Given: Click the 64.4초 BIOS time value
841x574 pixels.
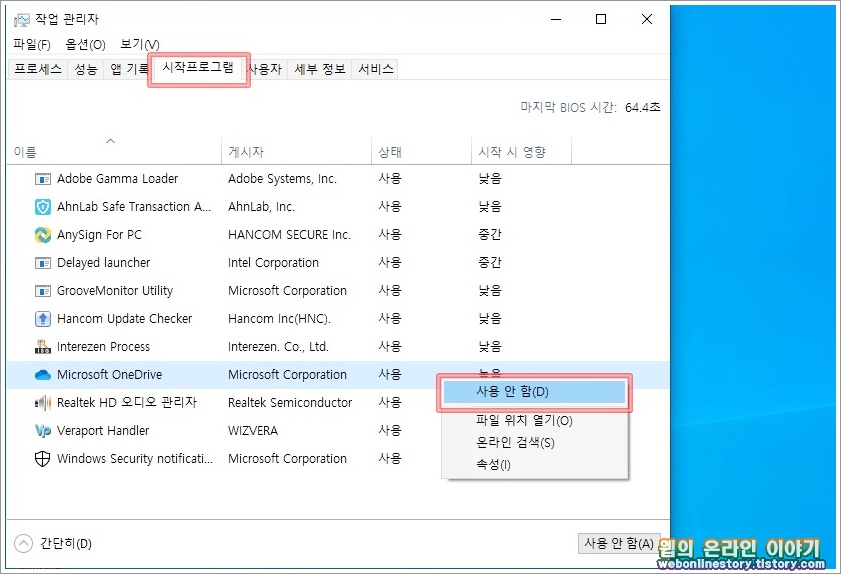Looking at the screenshot, I should (x=643, y=107).
